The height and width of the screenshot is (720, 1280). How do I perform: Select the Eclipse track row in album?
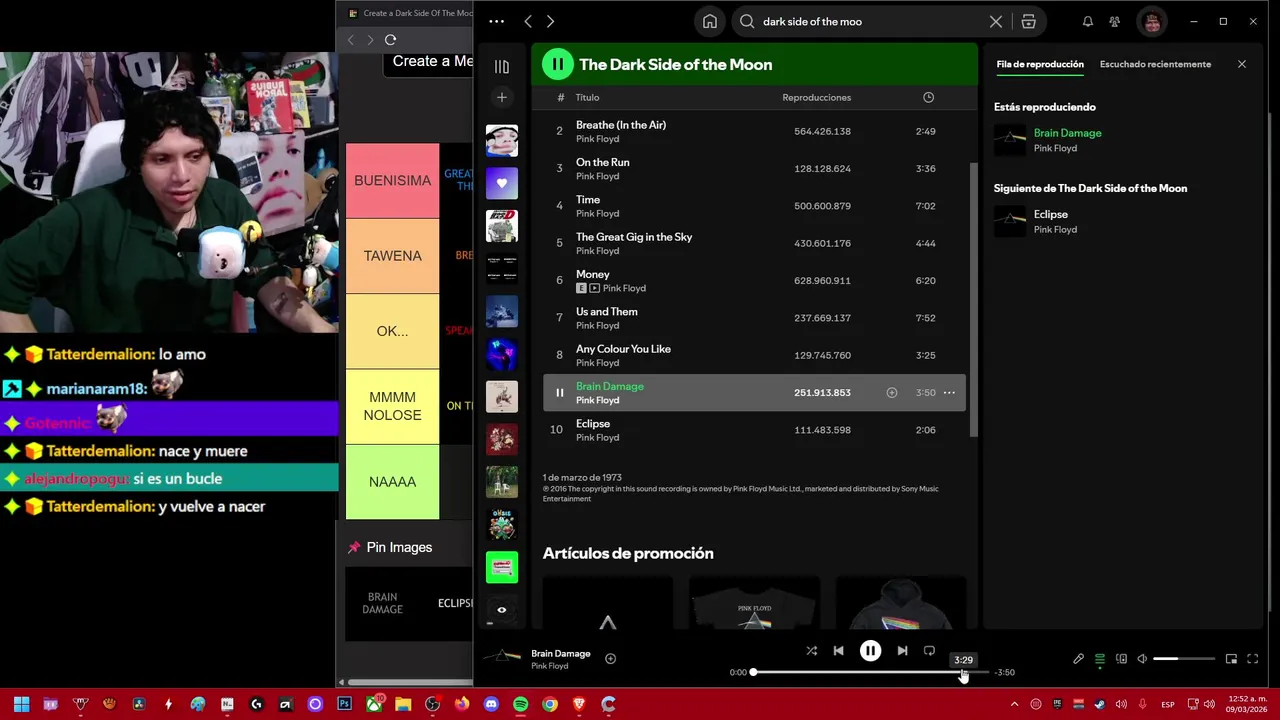coord(755,430)
